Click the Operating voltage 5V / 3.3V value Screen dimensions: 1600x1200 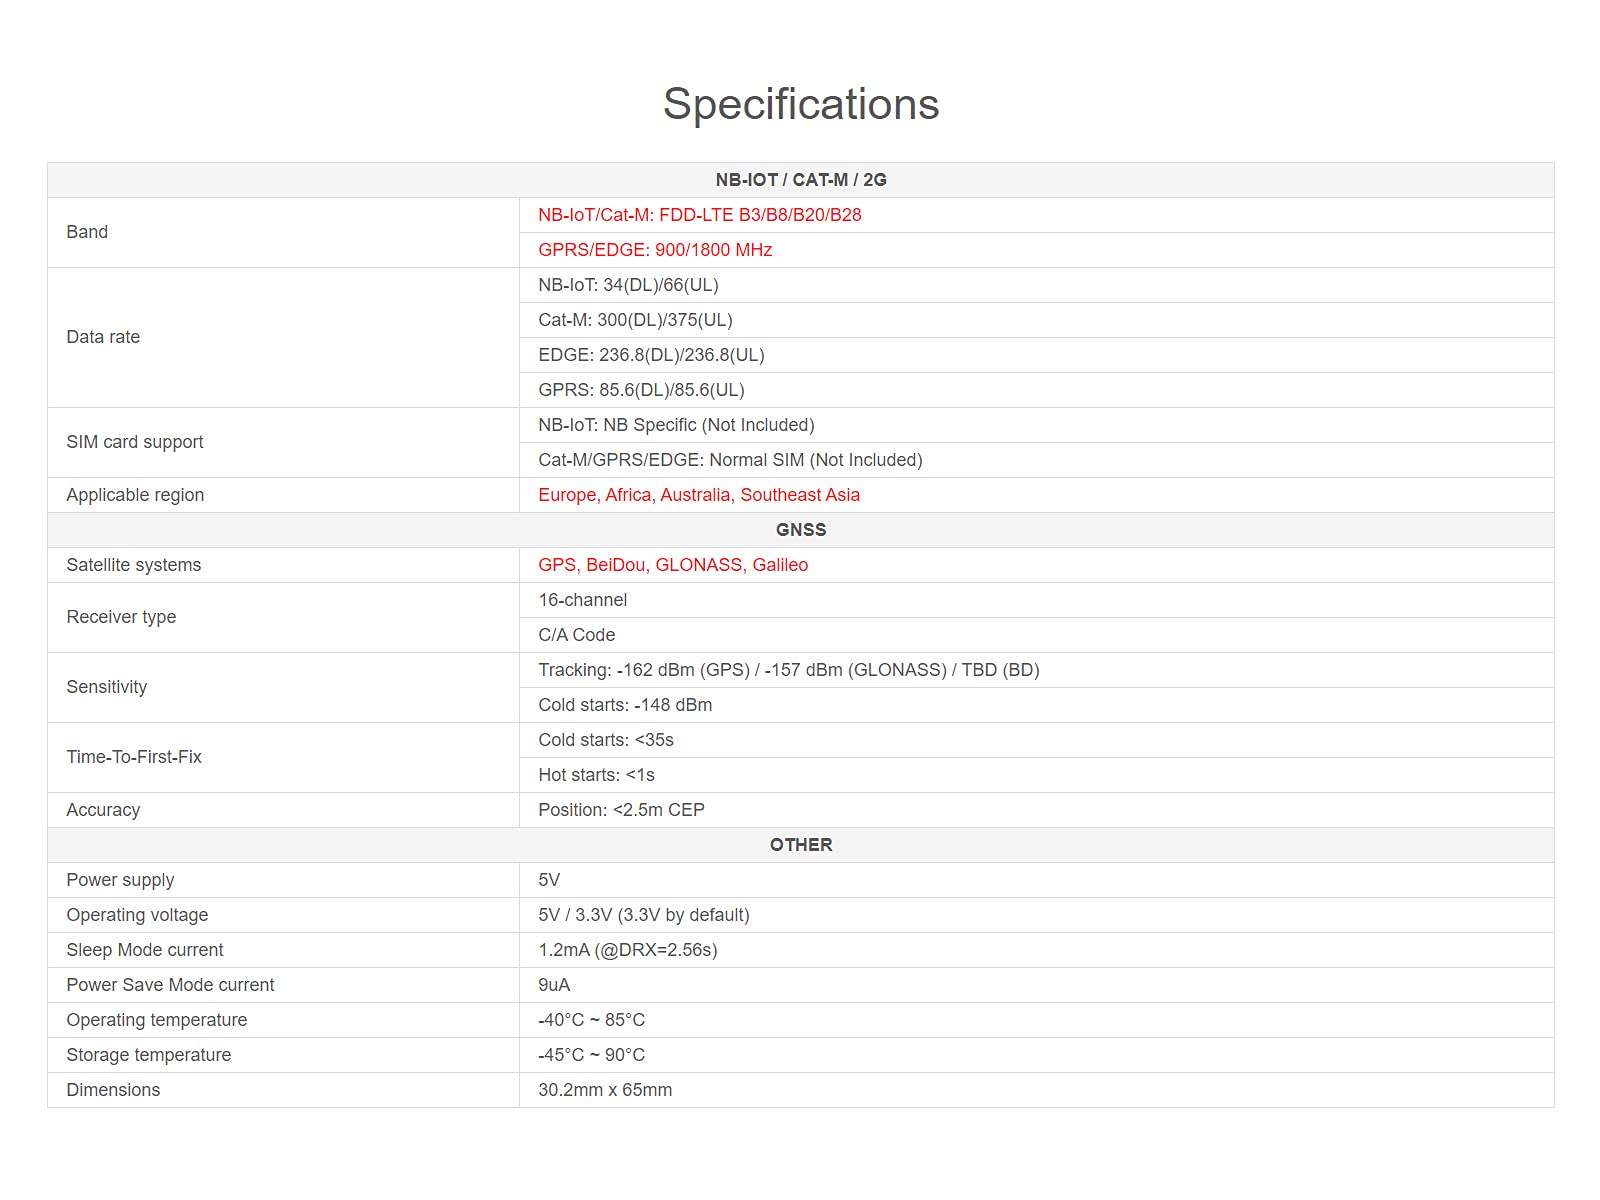[643, 915]
